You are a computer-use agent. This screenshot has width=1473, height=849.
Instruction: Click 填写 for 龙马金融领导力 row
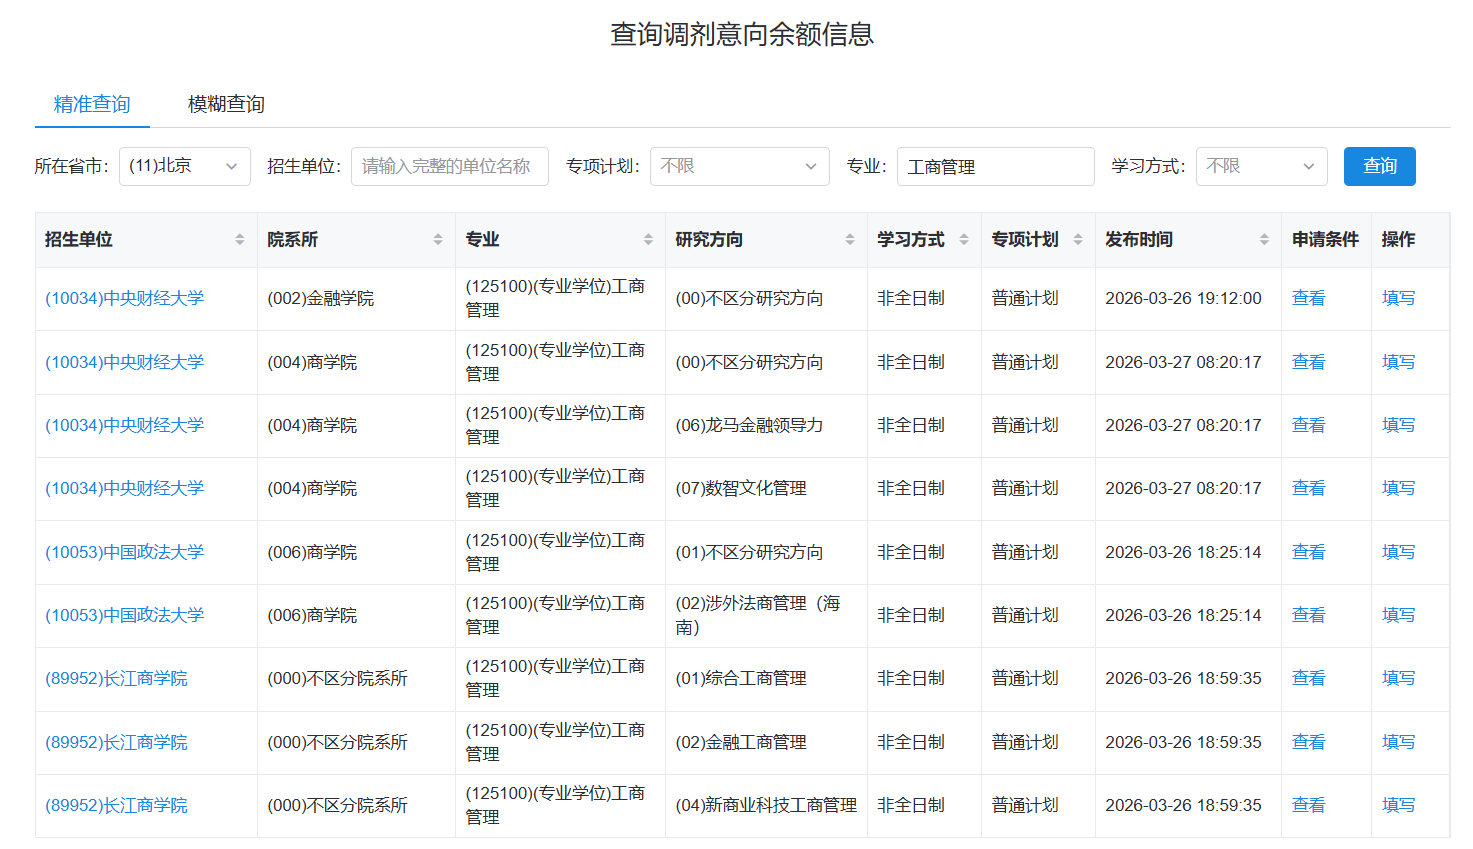click(x=1398, y=425)
